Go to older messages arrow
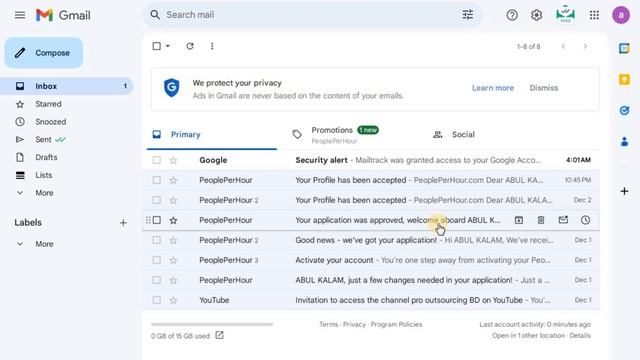 pyautogui.click(x=585, y=47)
